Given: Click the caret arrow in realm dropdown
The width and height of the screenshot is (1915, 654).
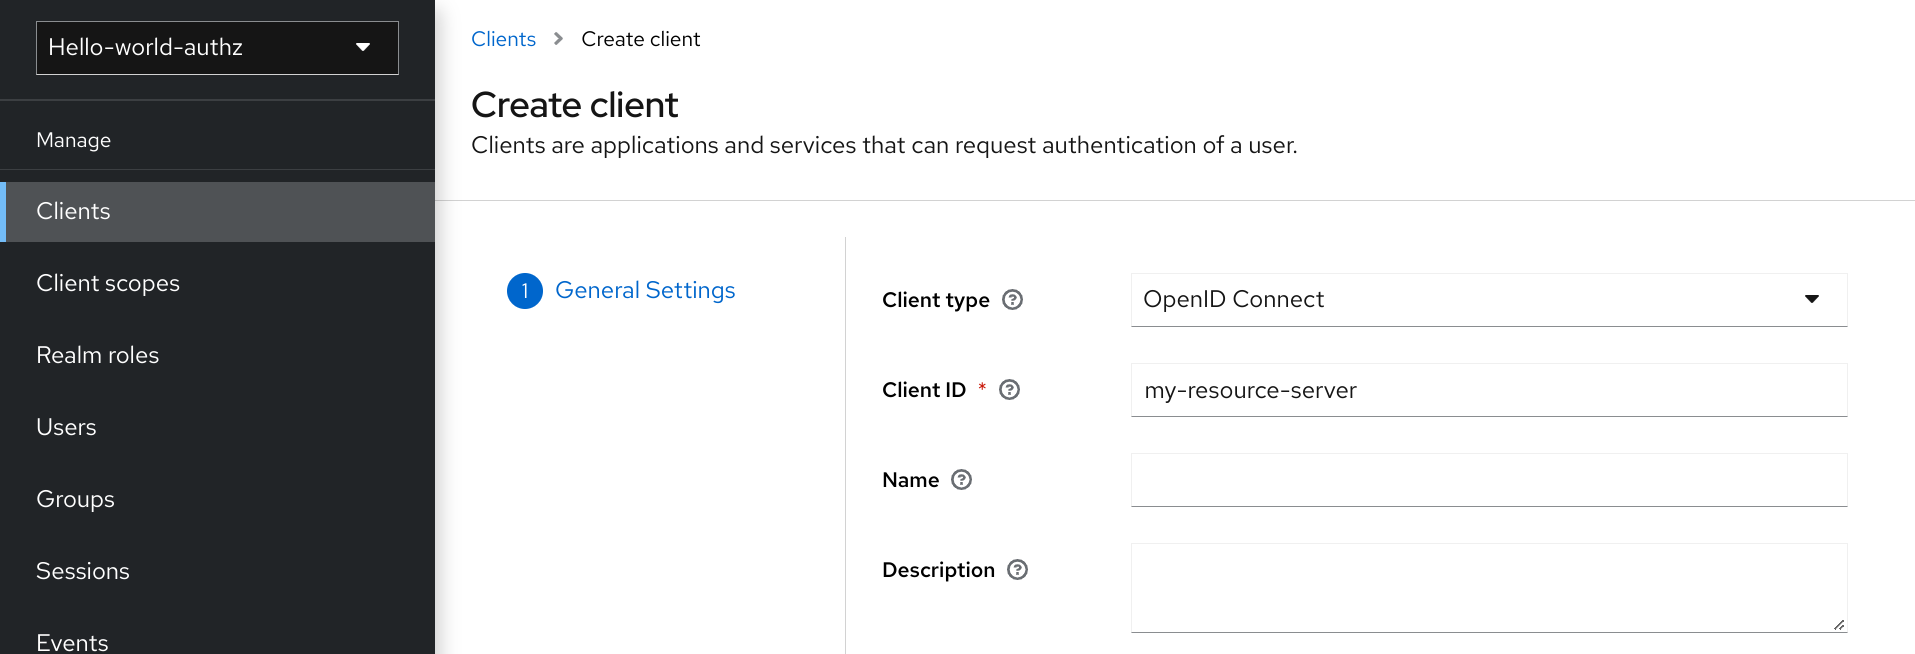Looking at the screenshot, I should tap(363, 48).
